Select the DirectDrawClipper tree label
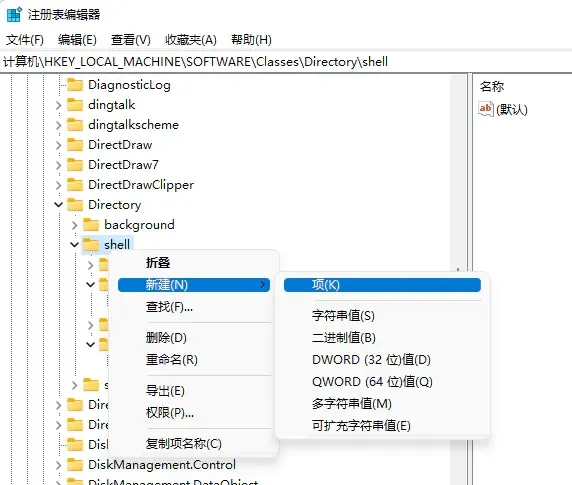This screenshot has height=485, width=572. [x=141, y=185]
